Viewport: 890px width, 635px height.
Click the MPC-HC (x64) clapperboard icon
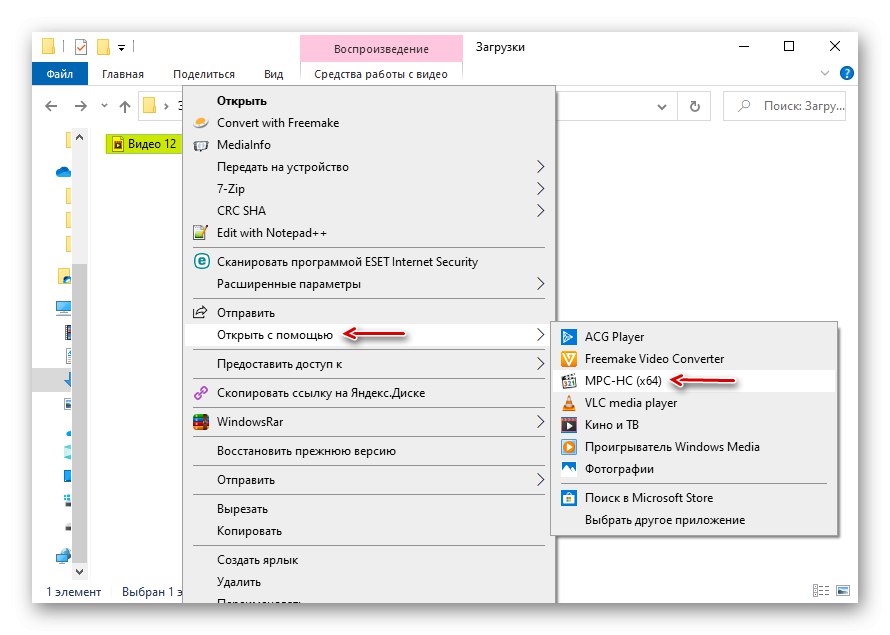pos(569,381)
